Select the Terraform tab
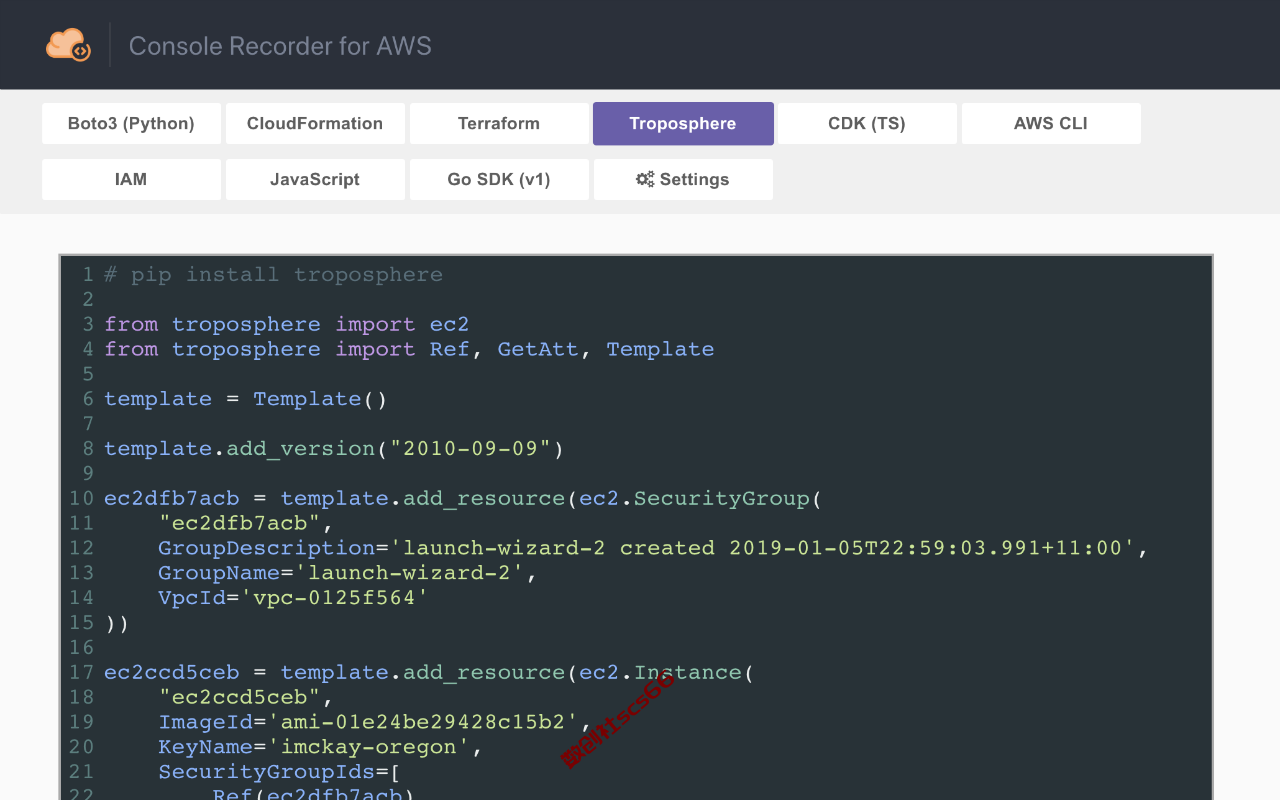1280x800 pixels. [499, 124]
